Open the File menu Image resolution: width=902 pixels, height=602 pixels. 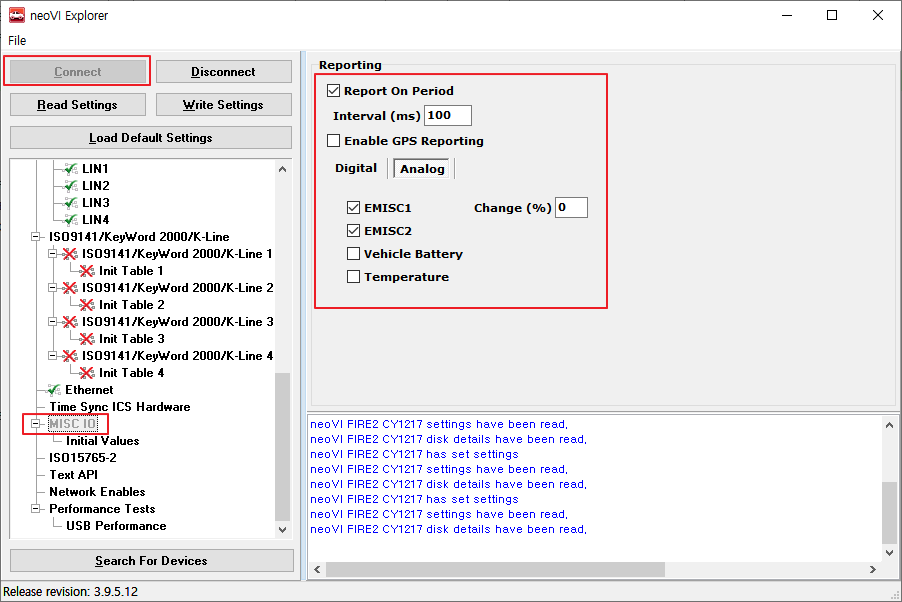(17, 41)
